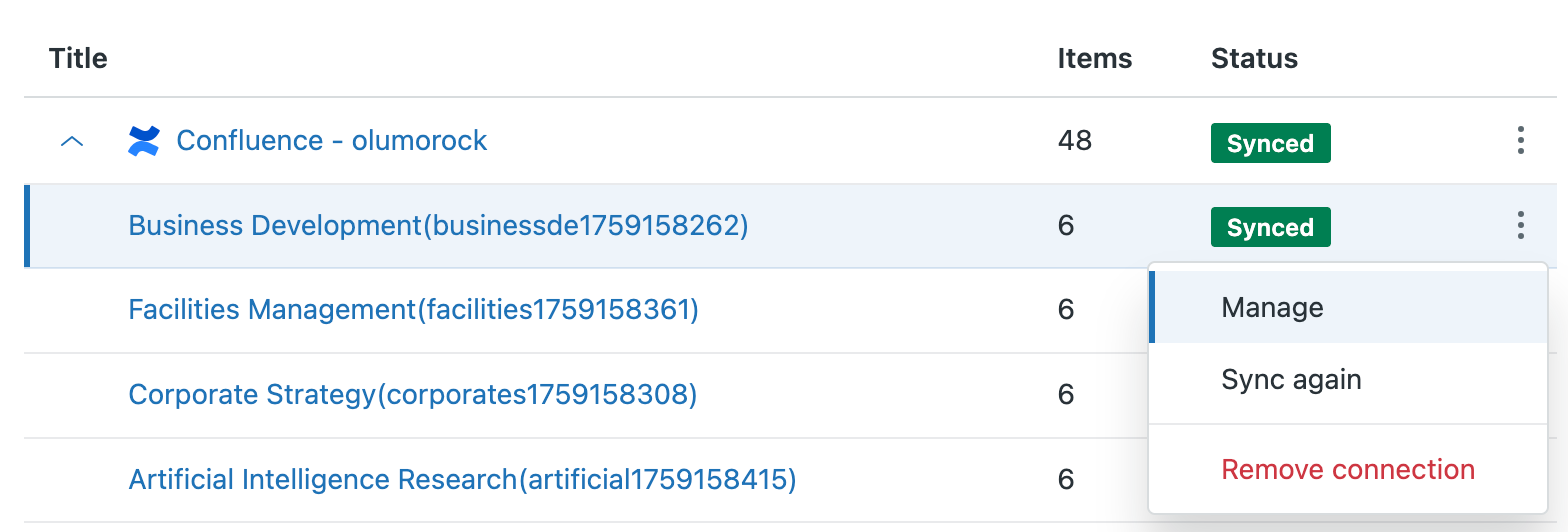The width and height of the screenshot is (1568, 532).
Task: Click Synced badge in Business Development row
Action: click(x=1270, y=227)
